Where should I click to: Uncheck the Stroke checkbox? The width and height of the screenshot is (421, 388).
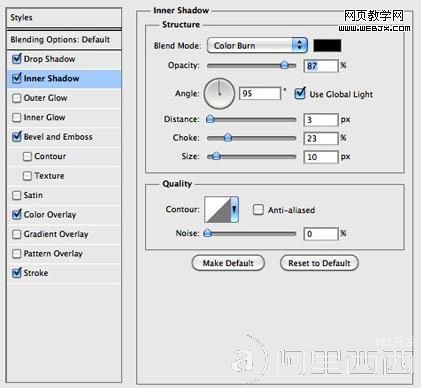pos(17,273)
